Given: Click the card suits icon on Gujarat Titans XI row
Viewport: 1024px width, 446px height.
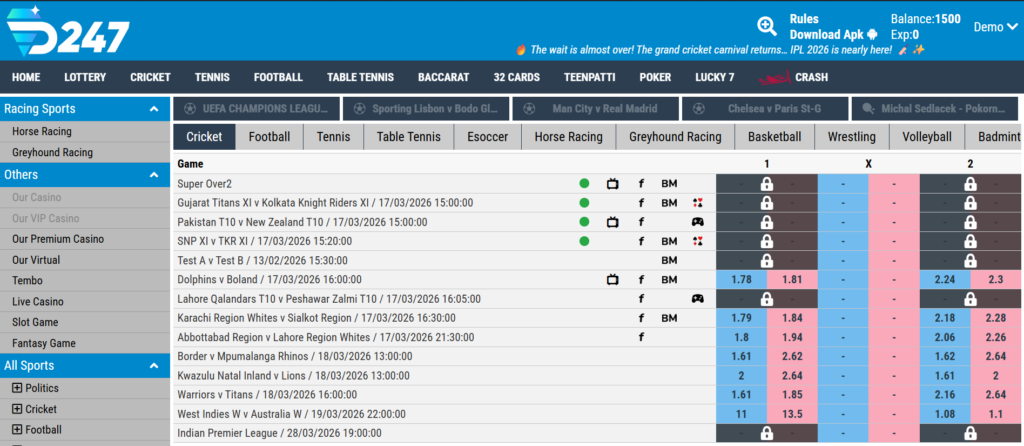Looking at the screenshot, I should [x=697, y=203].
